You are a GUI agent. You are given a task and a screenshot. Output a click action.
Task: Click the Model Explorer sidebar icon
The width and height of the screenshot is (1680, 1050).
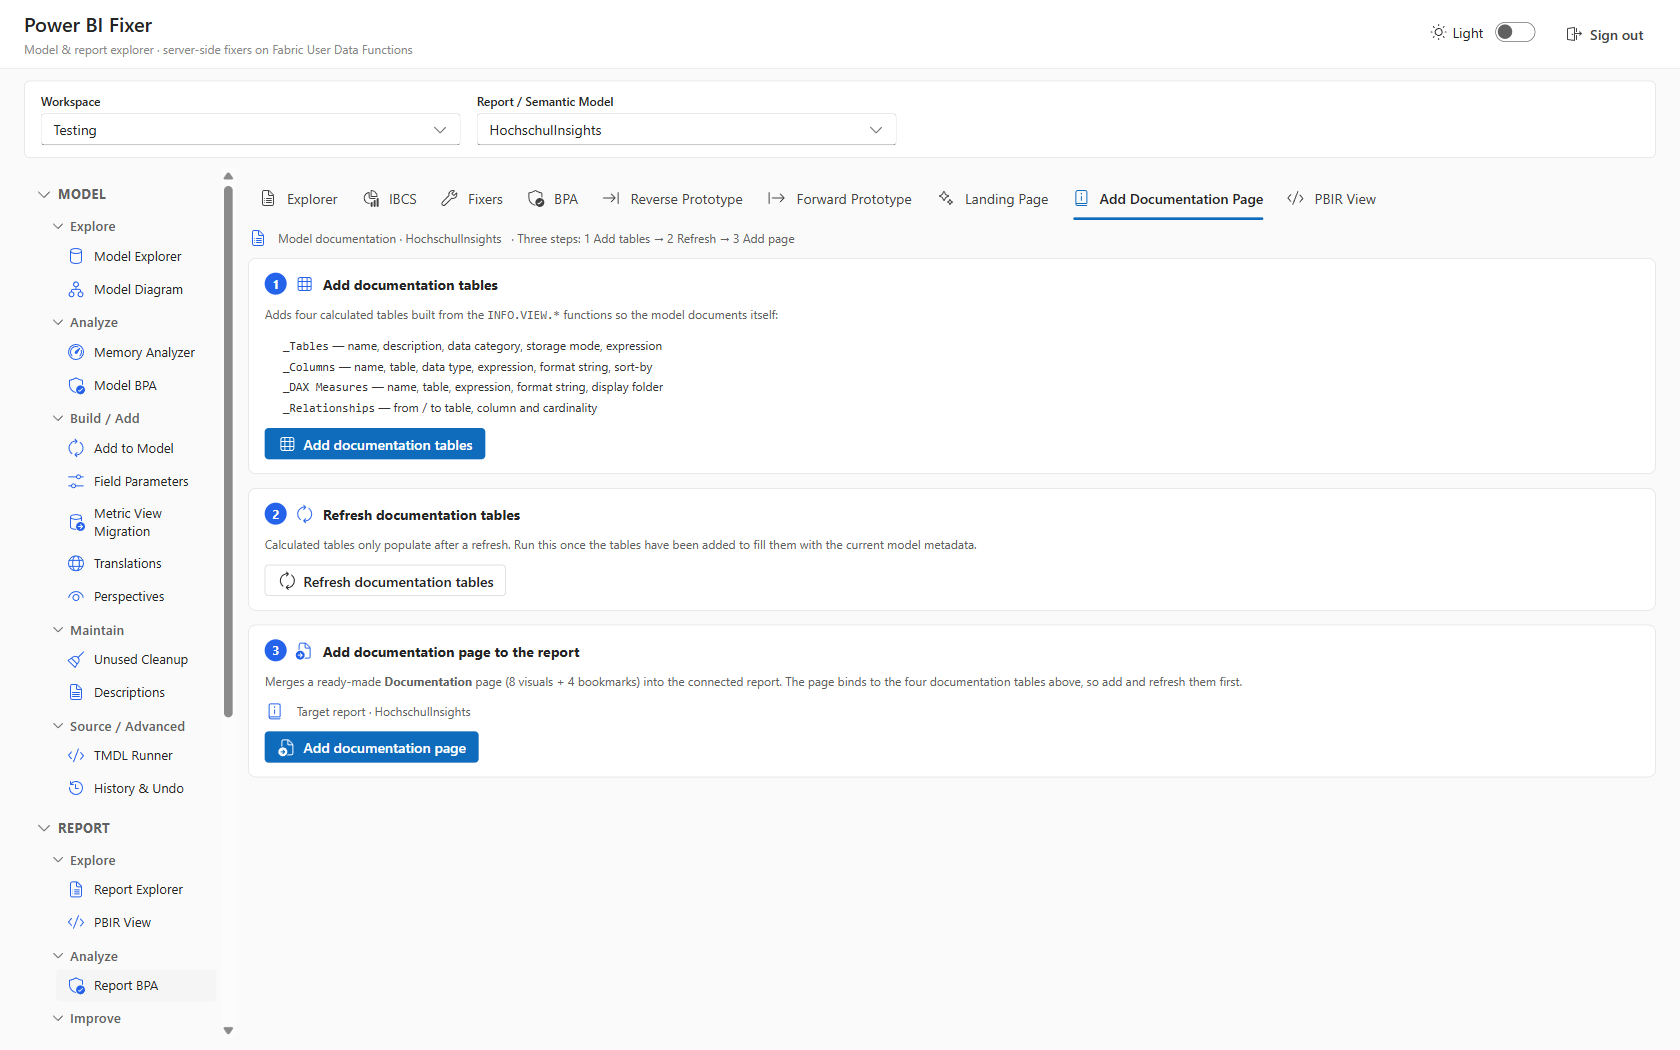click(76, 256)
